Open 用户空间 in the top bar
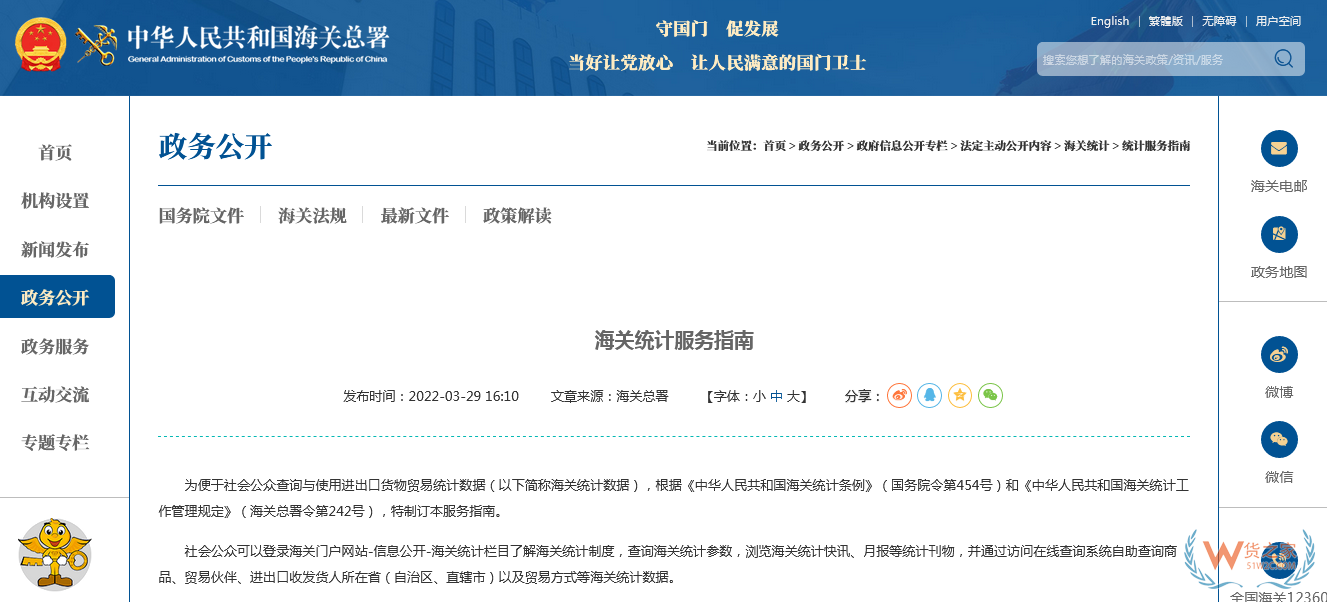Screen dimensions: 1327x602 click(x=1277, y=20)
